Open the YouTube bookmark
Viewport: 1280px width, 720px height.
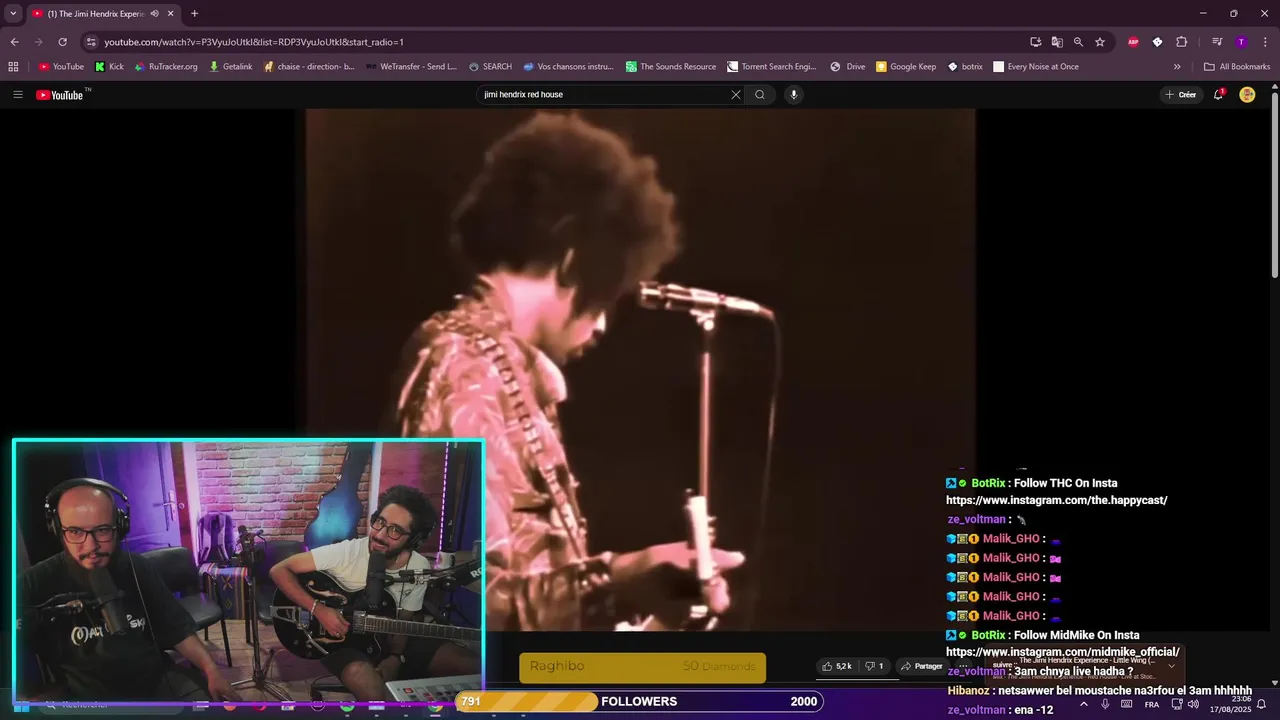[x=61, y=67]
